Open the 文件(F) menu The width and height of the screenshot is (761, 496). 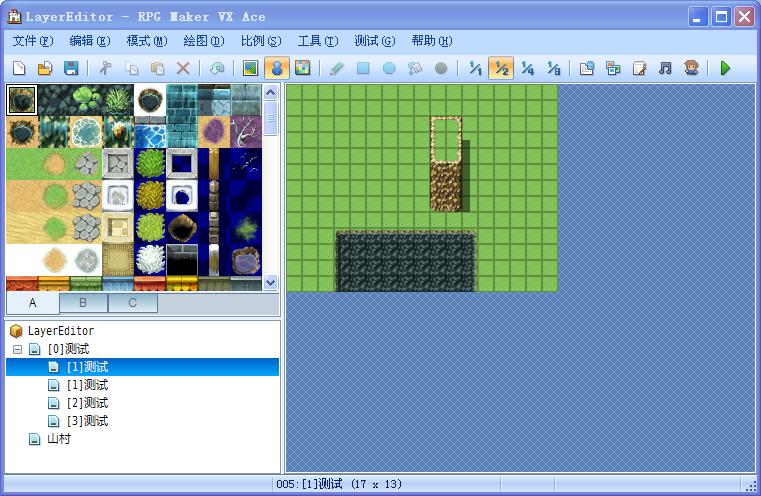33,41
